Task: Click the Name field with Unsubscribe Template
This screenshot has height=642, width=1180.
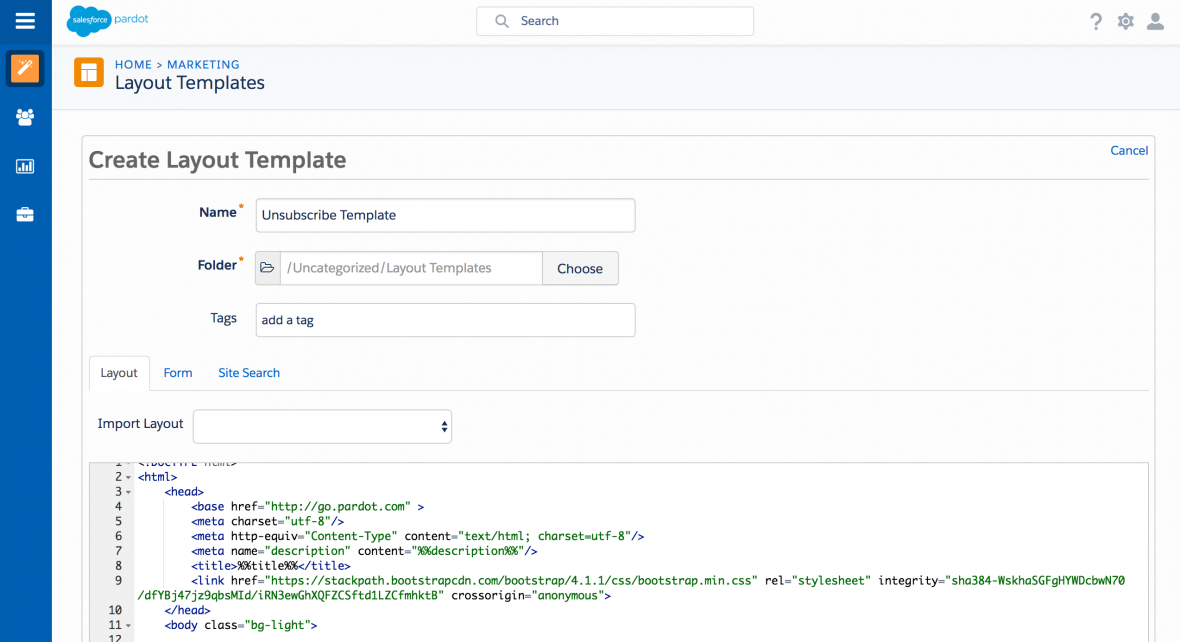Action: (445, 215)
